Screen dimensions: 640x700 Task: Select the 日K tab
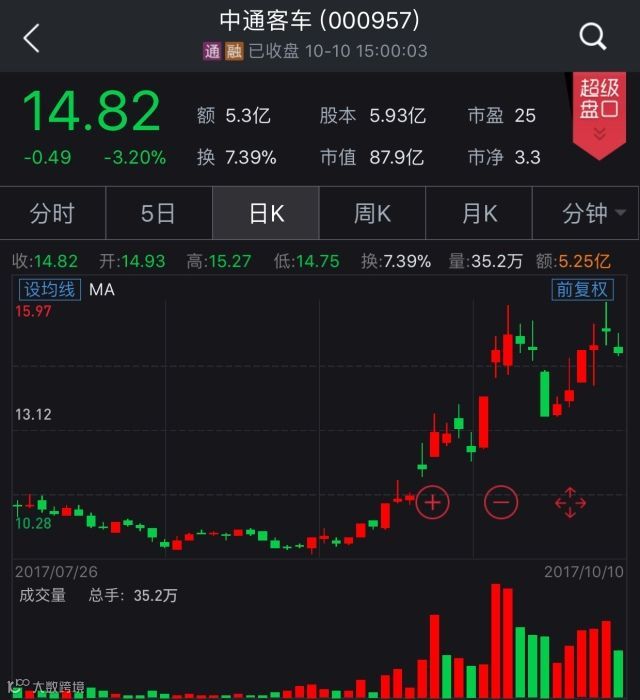point(266,213)
